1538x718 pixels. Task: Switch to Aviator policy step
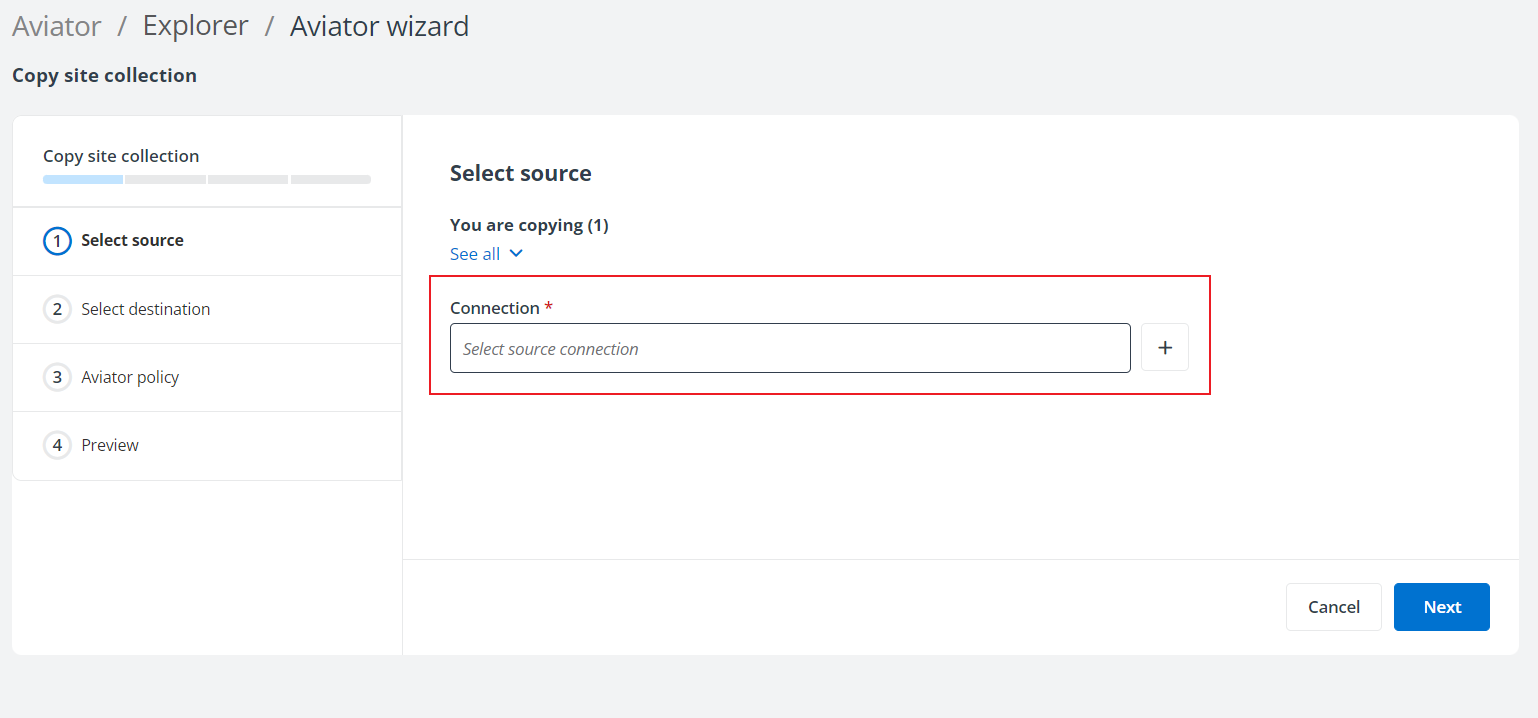pyautogui.click(x=130, y=377)
